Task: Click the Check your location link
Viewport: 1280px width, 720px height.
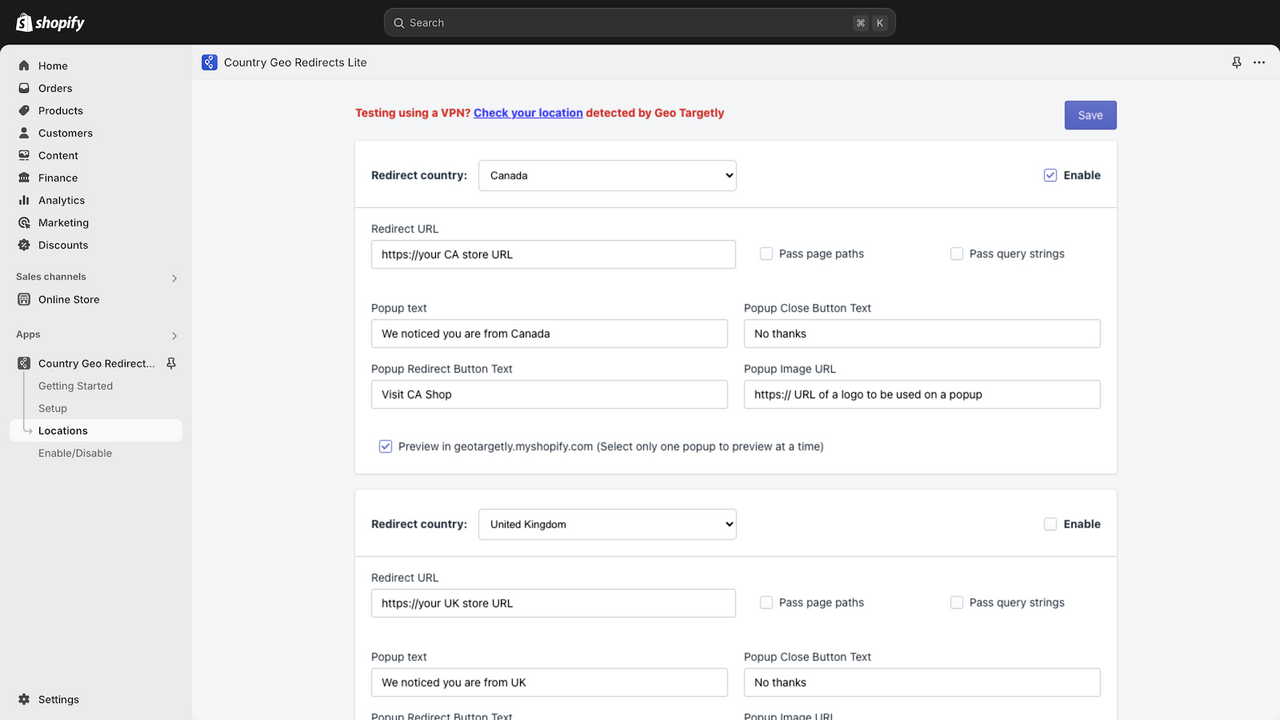Action: click(528, 112)
